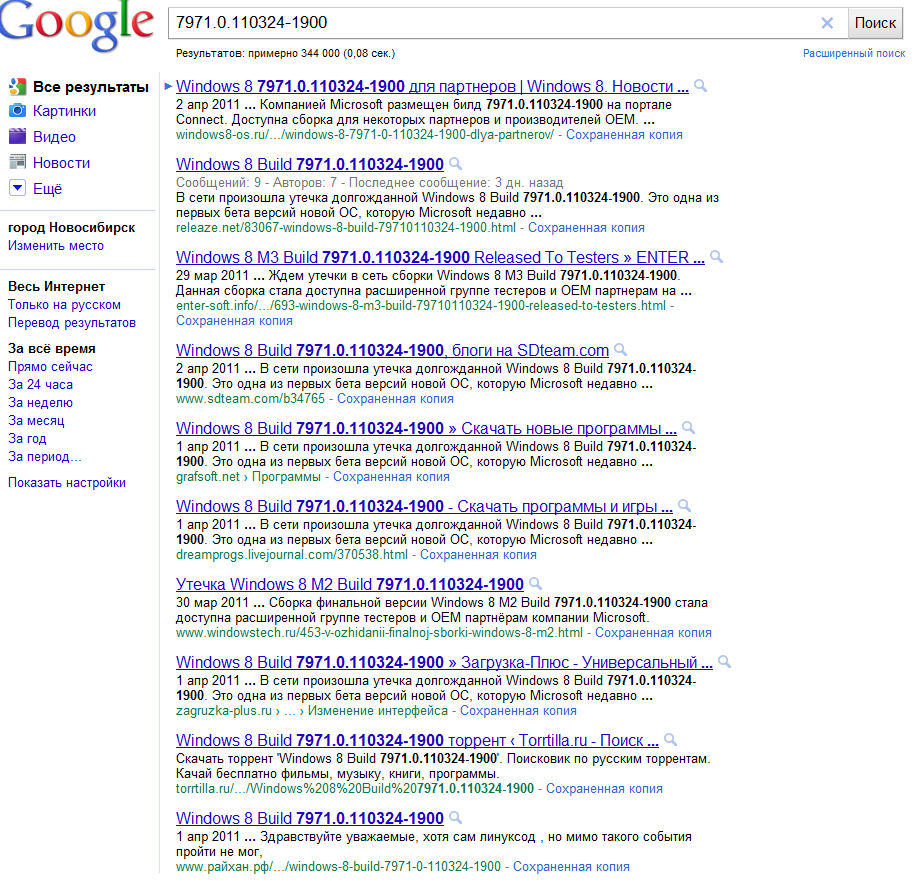This screenshot has height=886, width=920.
Task: Click Показать настройки link
Action: (66, 483)
